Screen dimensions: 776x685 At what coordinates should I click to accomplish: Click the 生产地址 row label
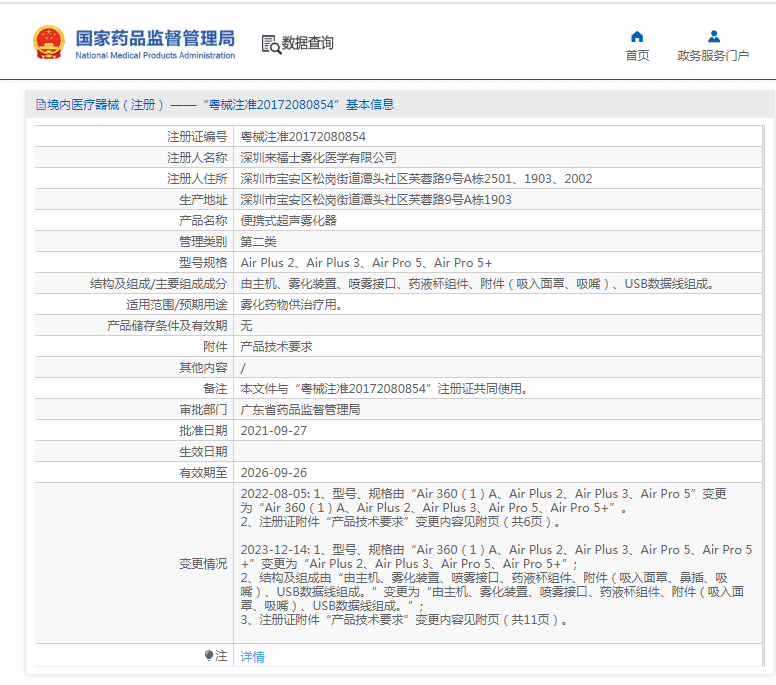coord(202,199)
